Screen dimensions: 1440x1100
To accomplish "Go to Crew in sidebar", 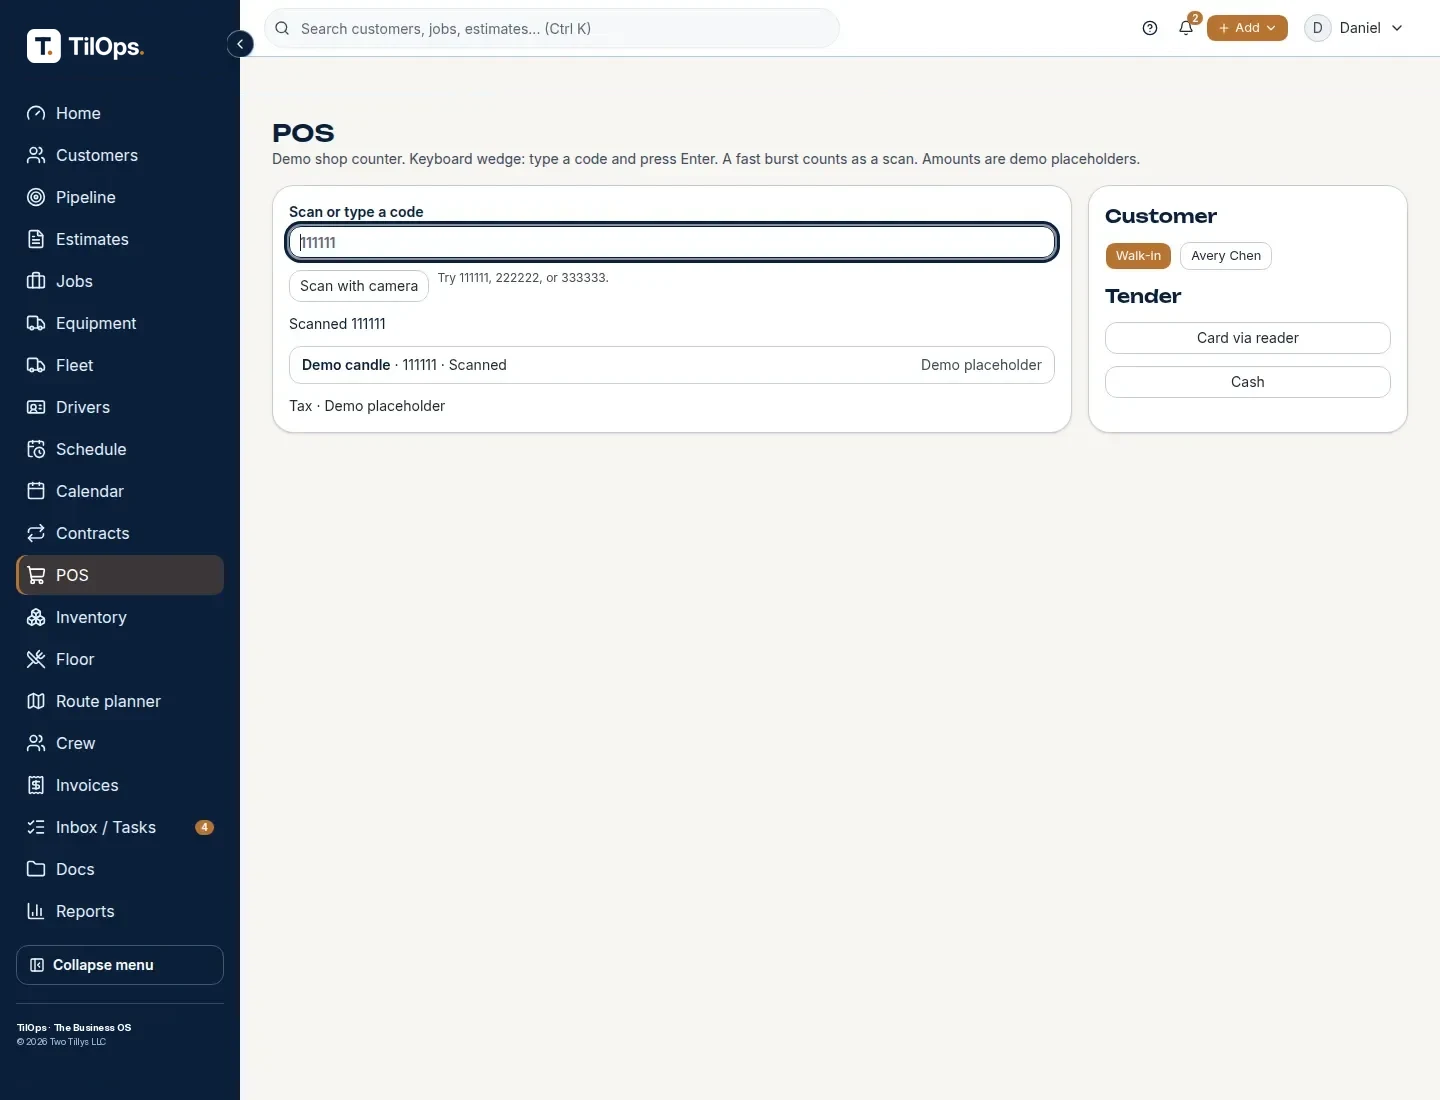I will pyautogui.click(x=120, y=743).
